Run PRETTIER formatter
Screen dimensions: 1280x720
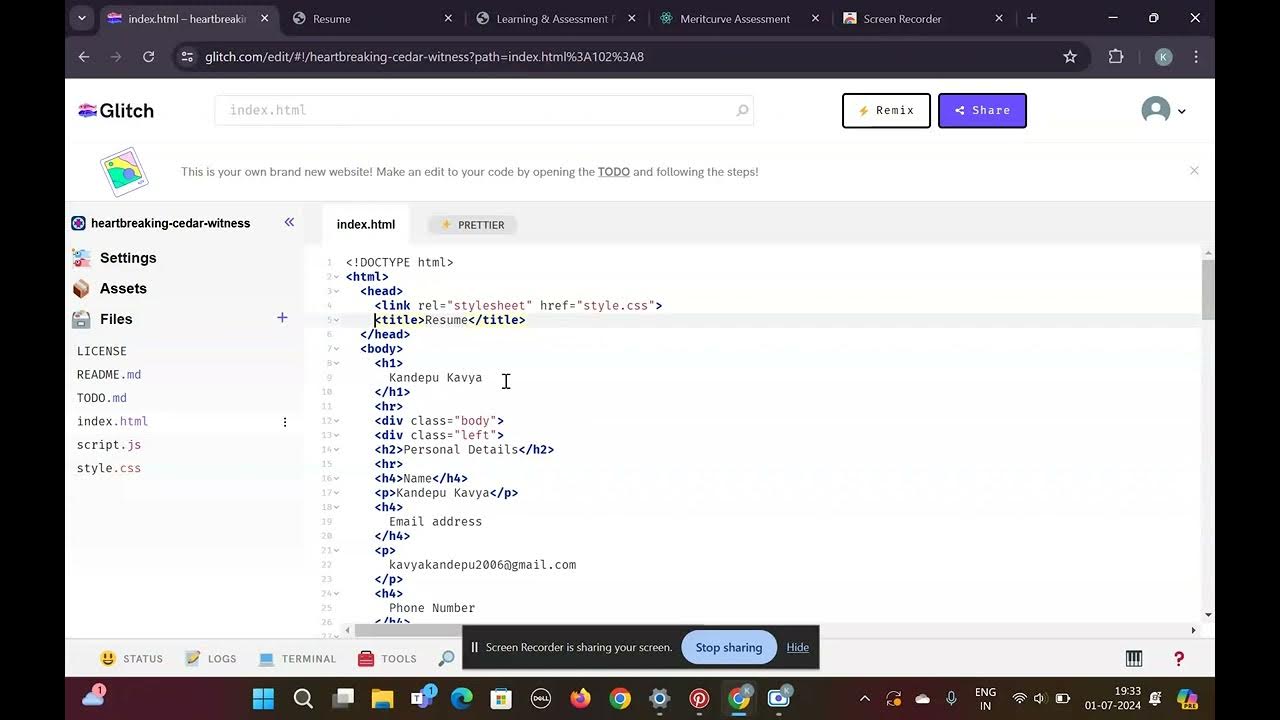473,225
